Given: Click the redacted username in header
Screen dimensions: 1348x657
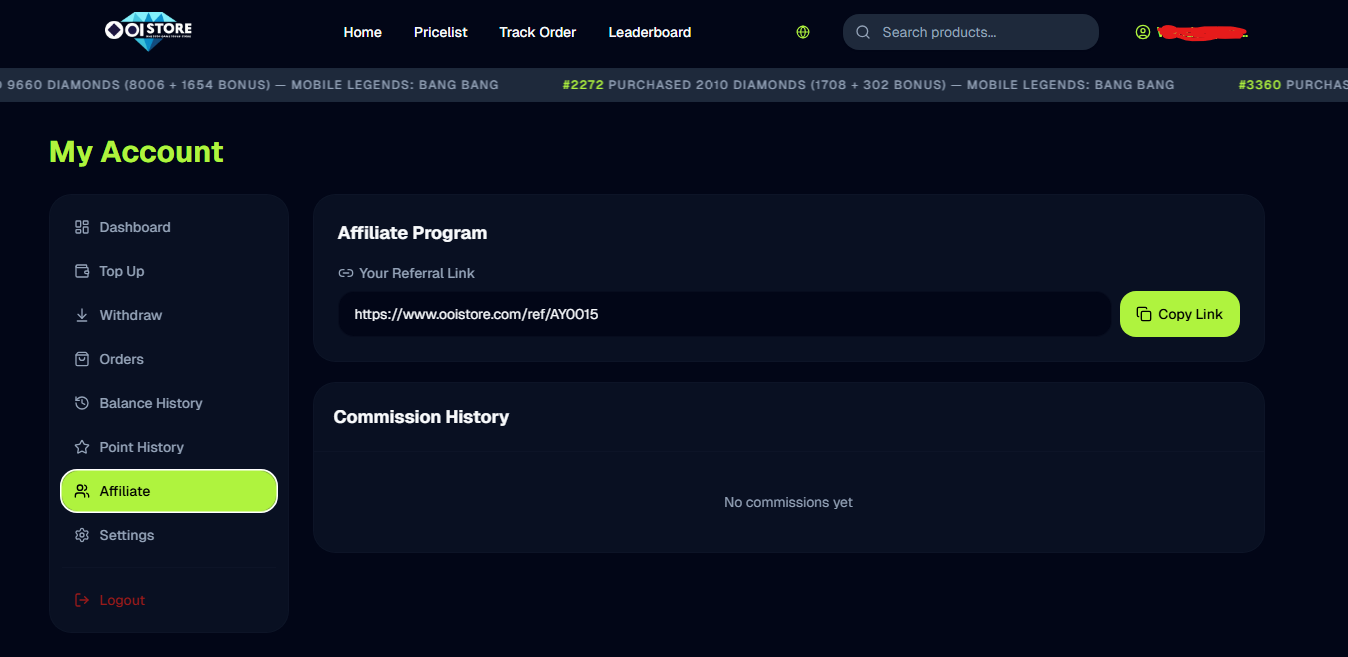Looking at the screenshot, I should click(x=1202, y=32).
